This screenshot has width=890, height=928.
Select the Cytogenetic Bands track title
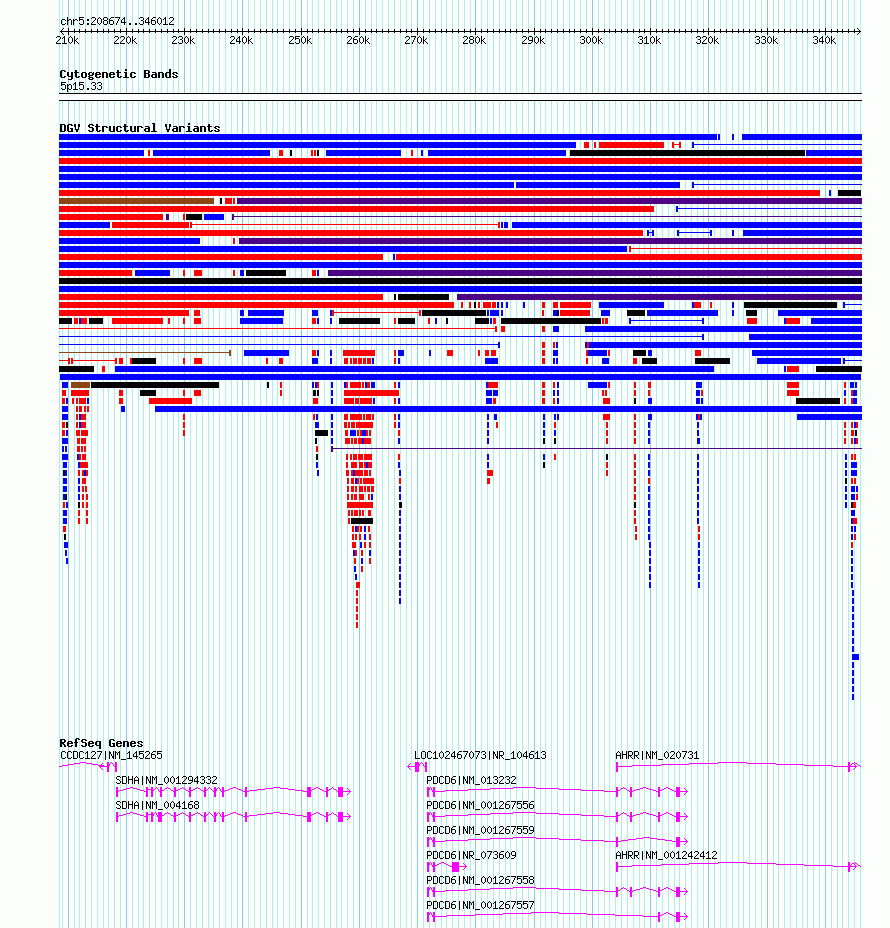(x=118, y=74)
